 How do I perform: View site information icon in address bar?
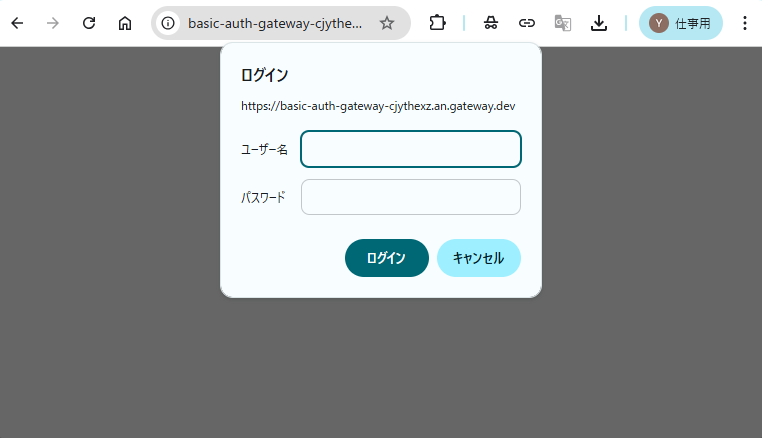click(168, 23)
